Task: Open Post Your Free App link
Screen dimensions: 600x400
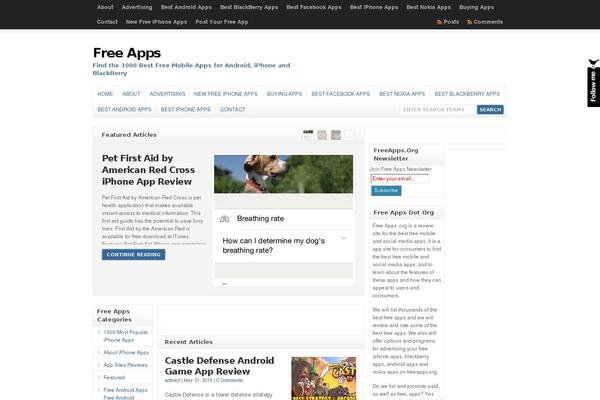Action: pos(222,22)
